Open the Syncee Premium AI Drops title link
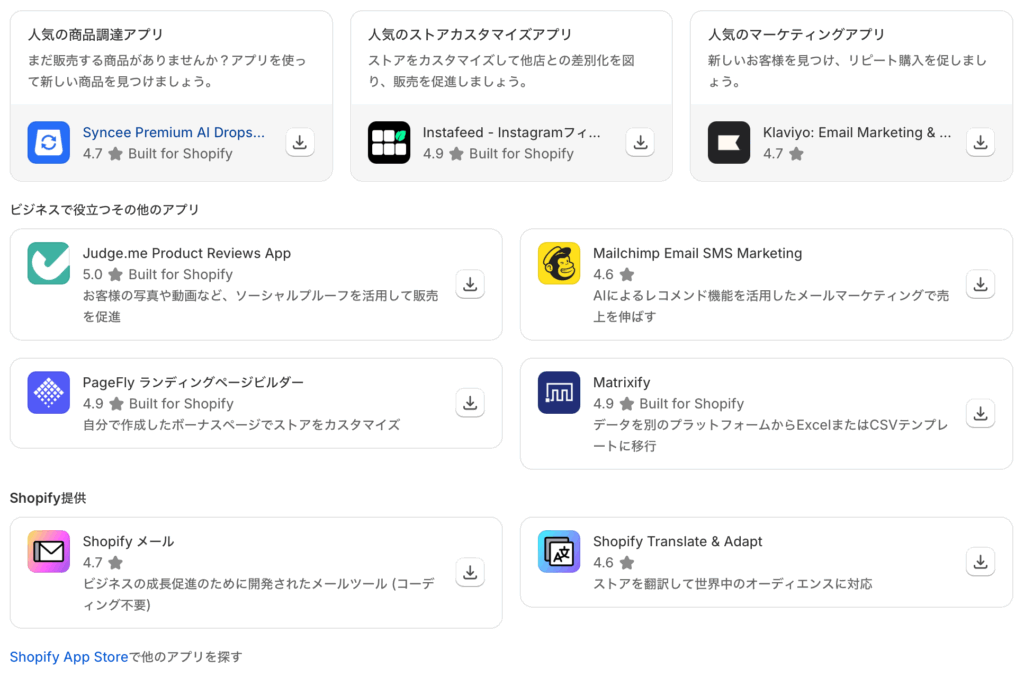The image size is (1024, 676). pyautogui.click(x=174, y=132)
